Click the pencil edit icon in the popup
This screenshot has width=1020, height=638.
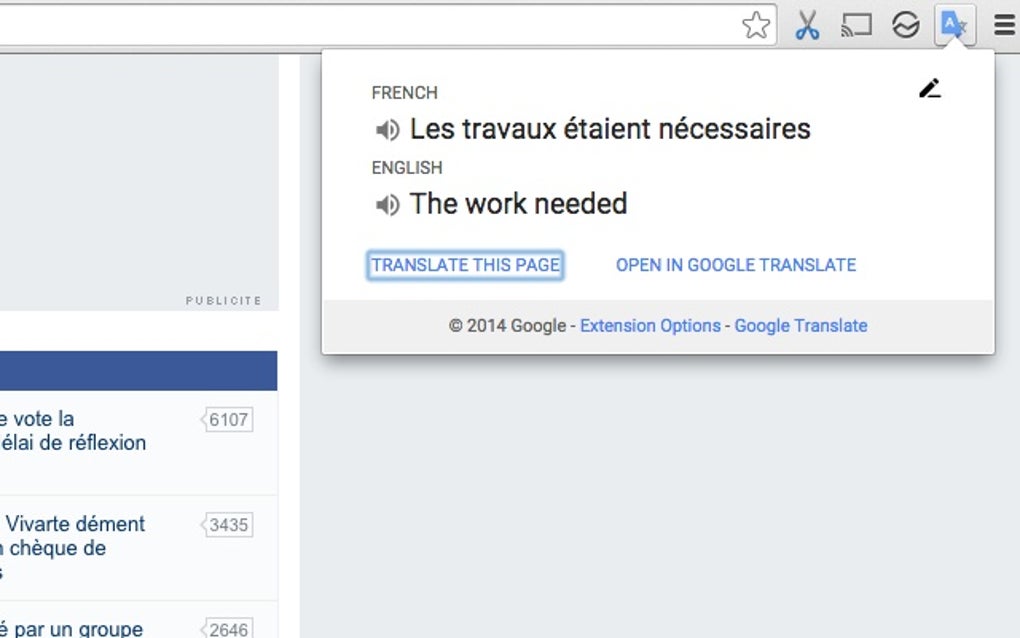[930, 88]
